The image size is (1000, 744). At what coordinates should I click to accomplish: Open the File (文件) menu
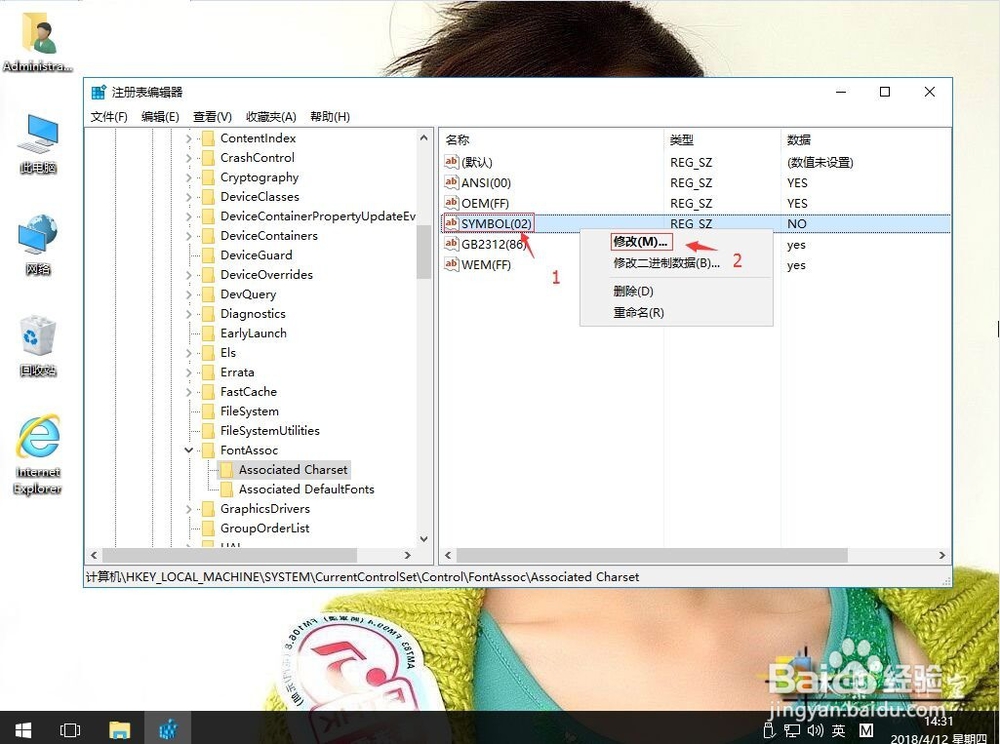[109, 117]
